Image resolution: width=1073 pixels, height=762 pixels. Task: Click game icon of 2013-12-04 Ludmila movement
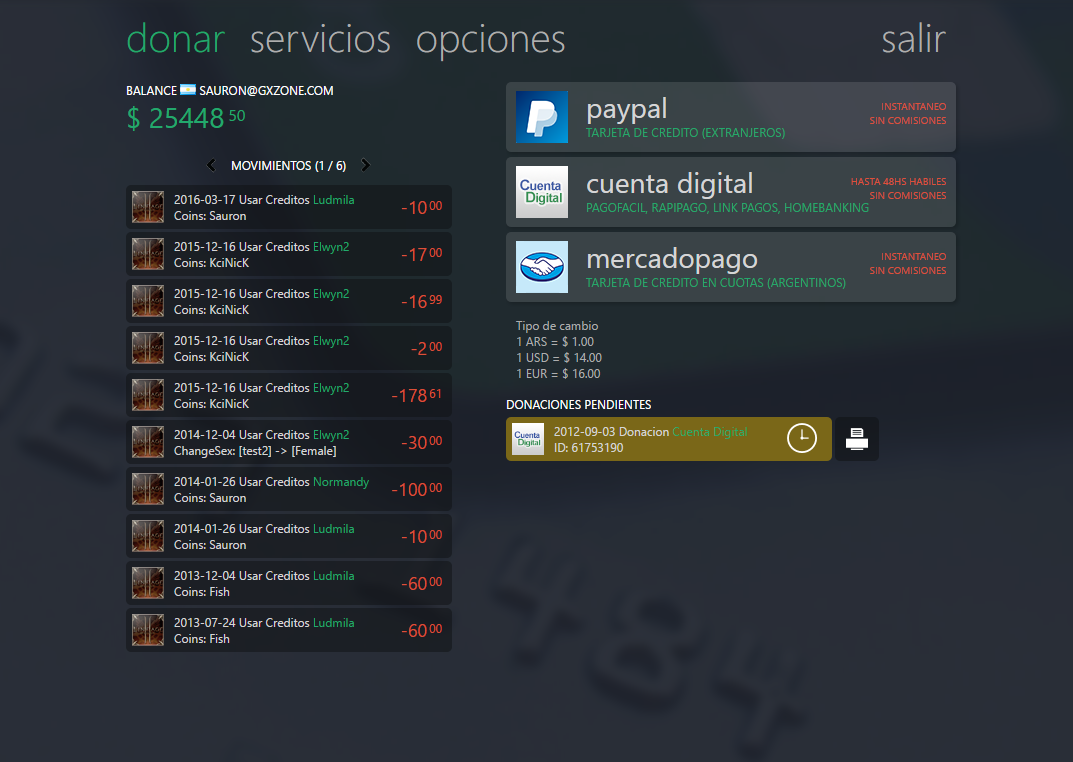click(148, 583)
